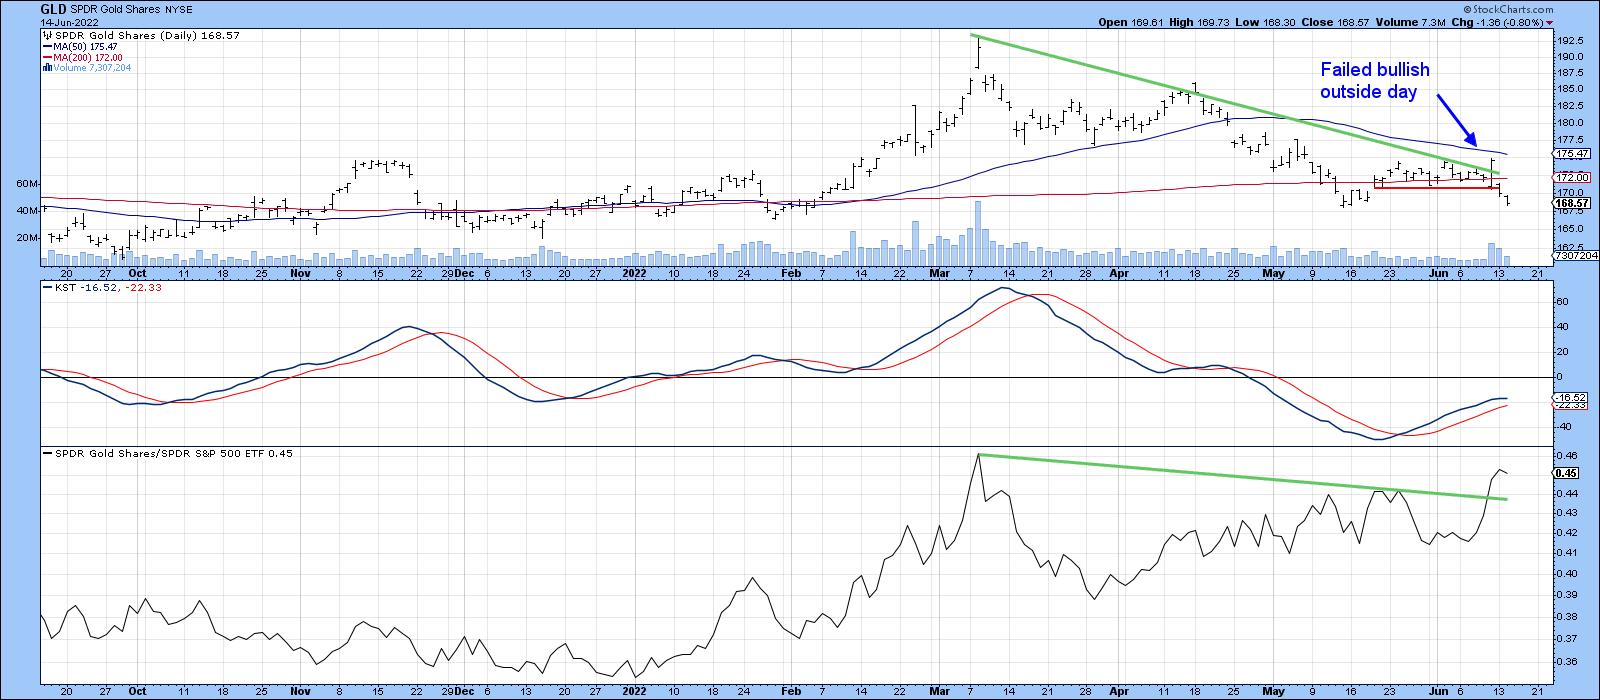Click the Volume 7,307,204 legend text
1600x700 pixels.
[90, 68]
